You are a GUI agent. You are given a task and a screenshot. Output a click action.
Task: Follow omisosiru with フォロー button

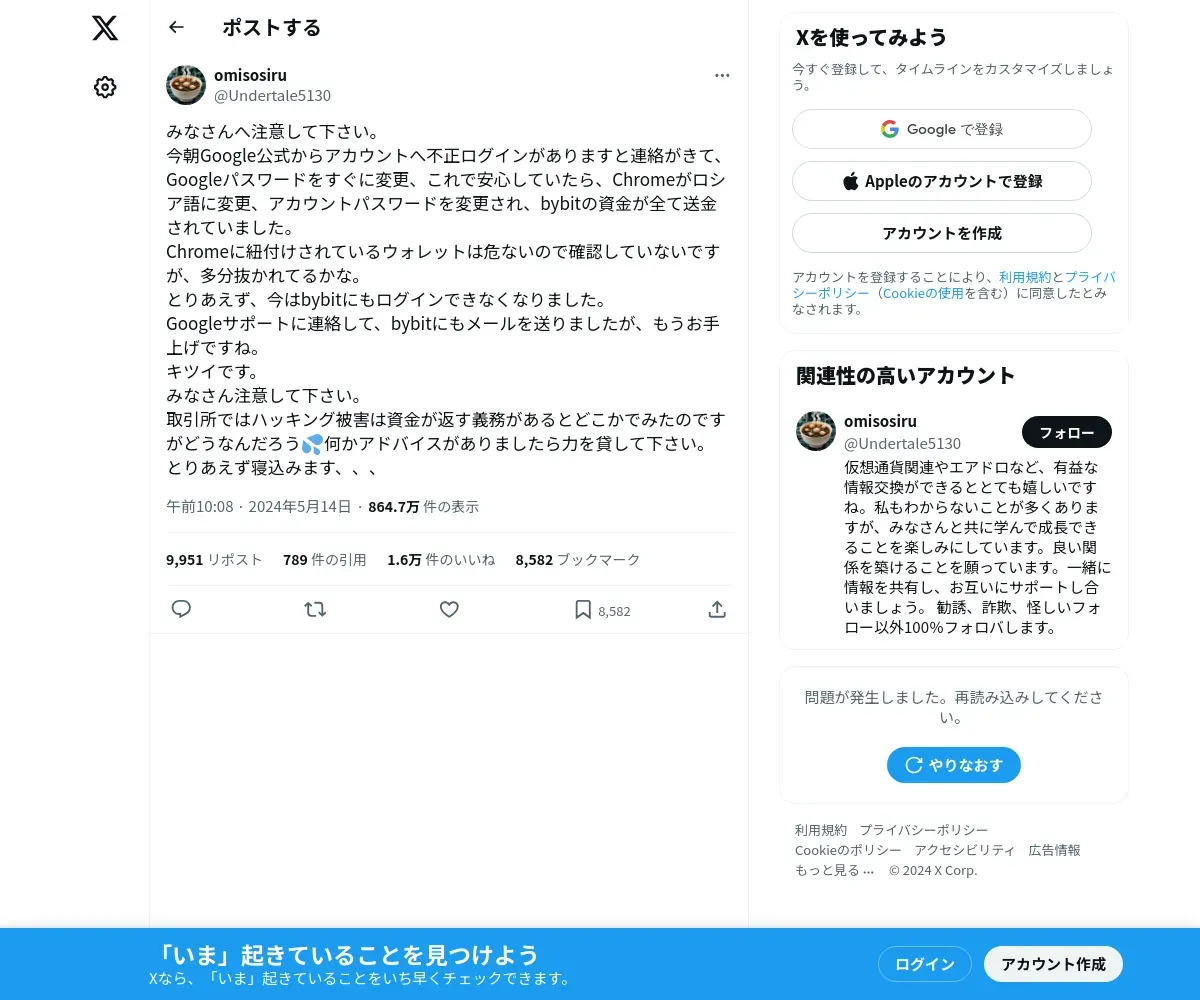[1067, 432]
